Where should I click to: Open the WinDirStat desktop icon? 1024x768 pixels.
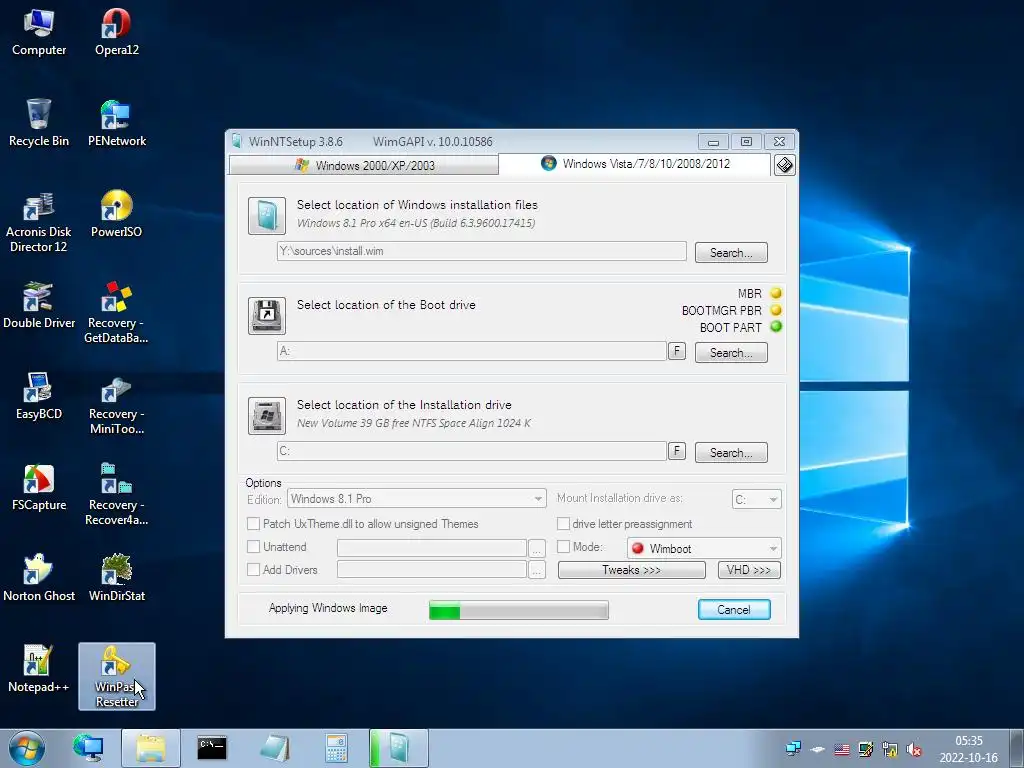click(x=116, y=578)
